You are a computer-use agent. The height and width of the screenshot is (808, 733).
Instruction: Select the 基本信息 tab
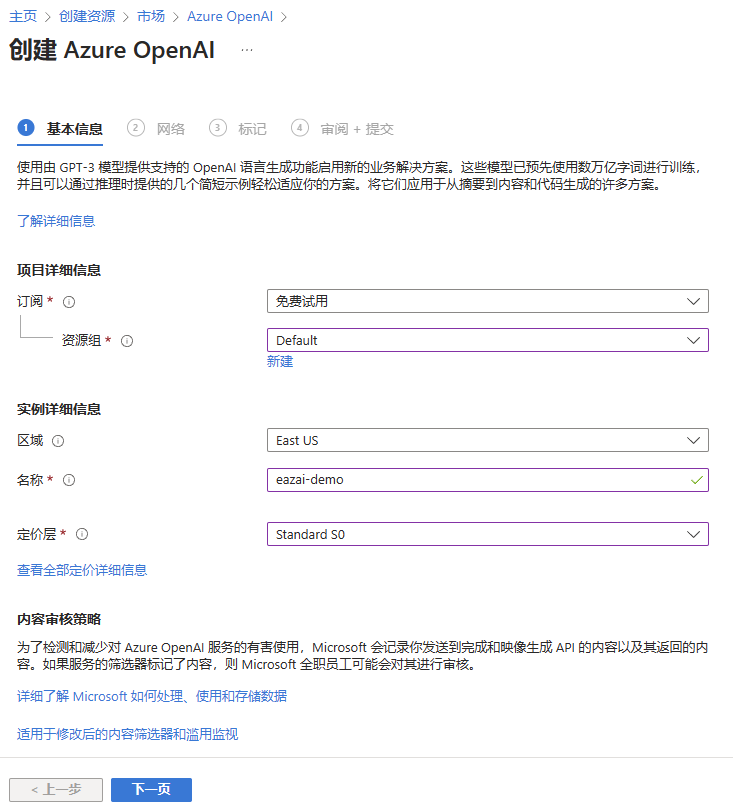point(60,129)
